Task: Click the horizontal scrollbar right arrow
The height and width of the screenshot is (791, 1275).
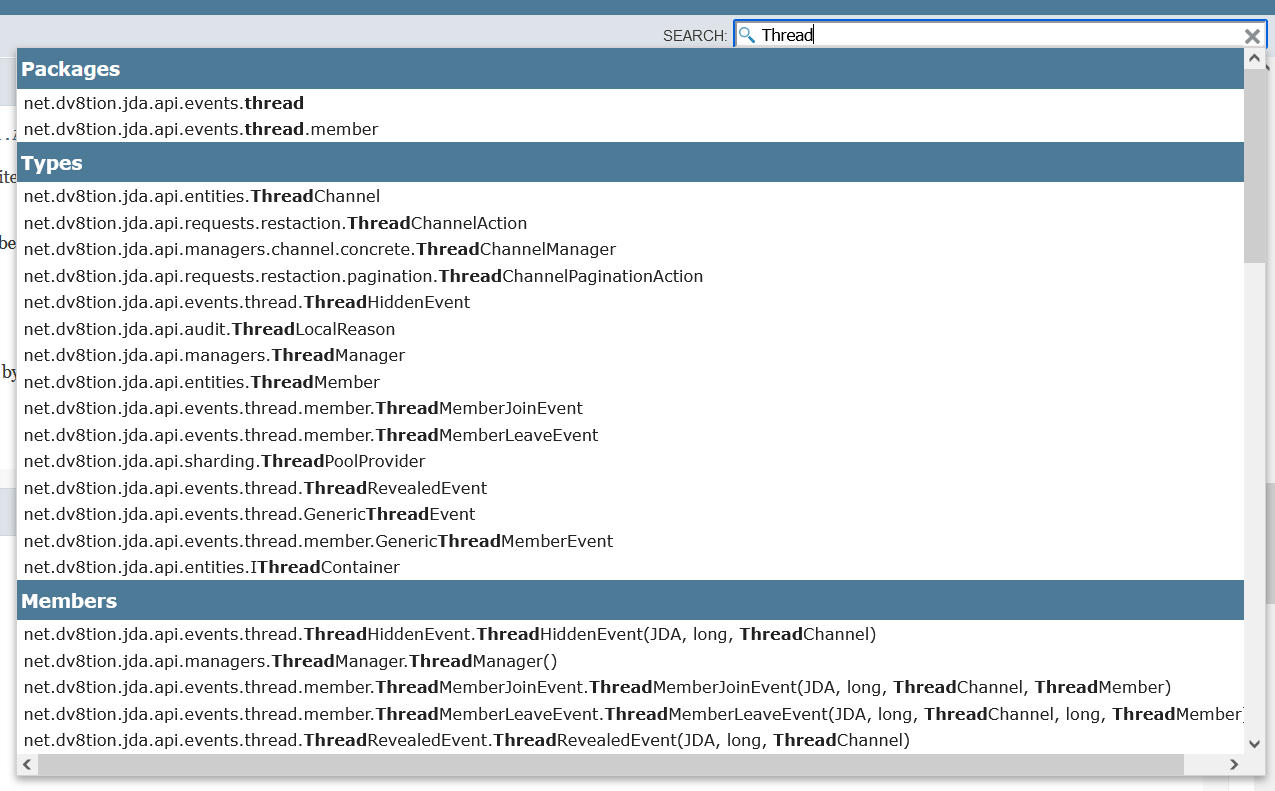Action: (1234, 764)
